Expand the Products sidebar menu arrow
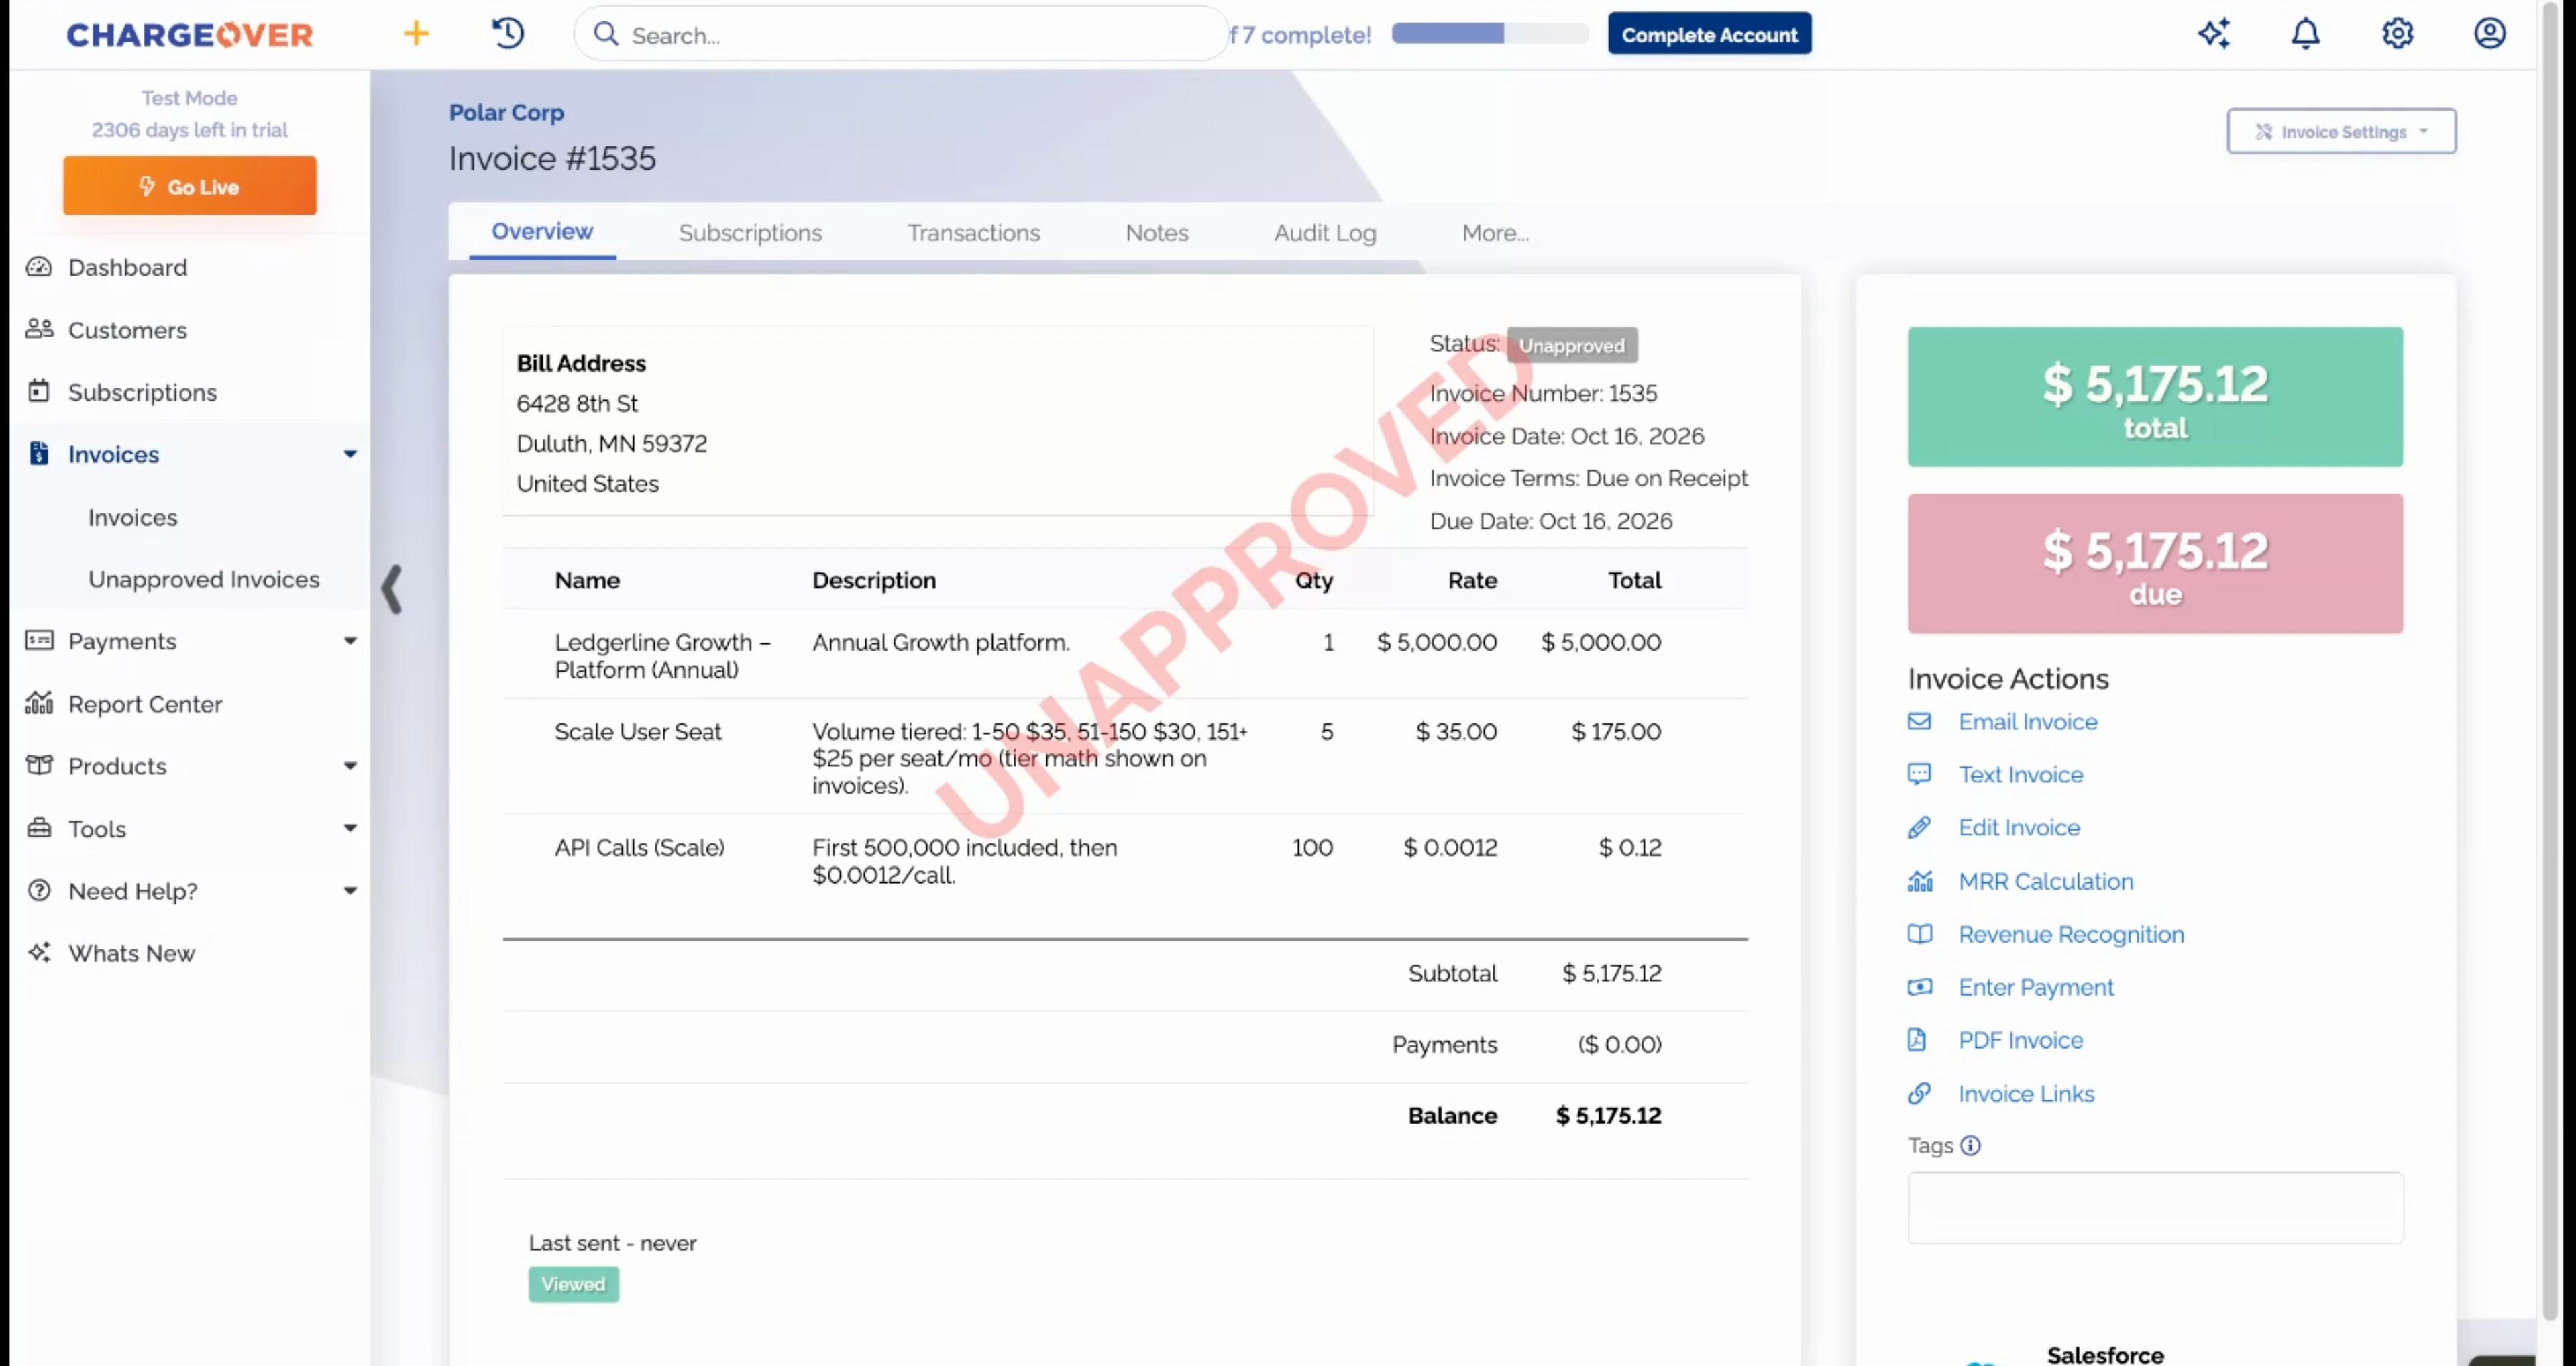2576x1366 pixels. tap(350, 766)
